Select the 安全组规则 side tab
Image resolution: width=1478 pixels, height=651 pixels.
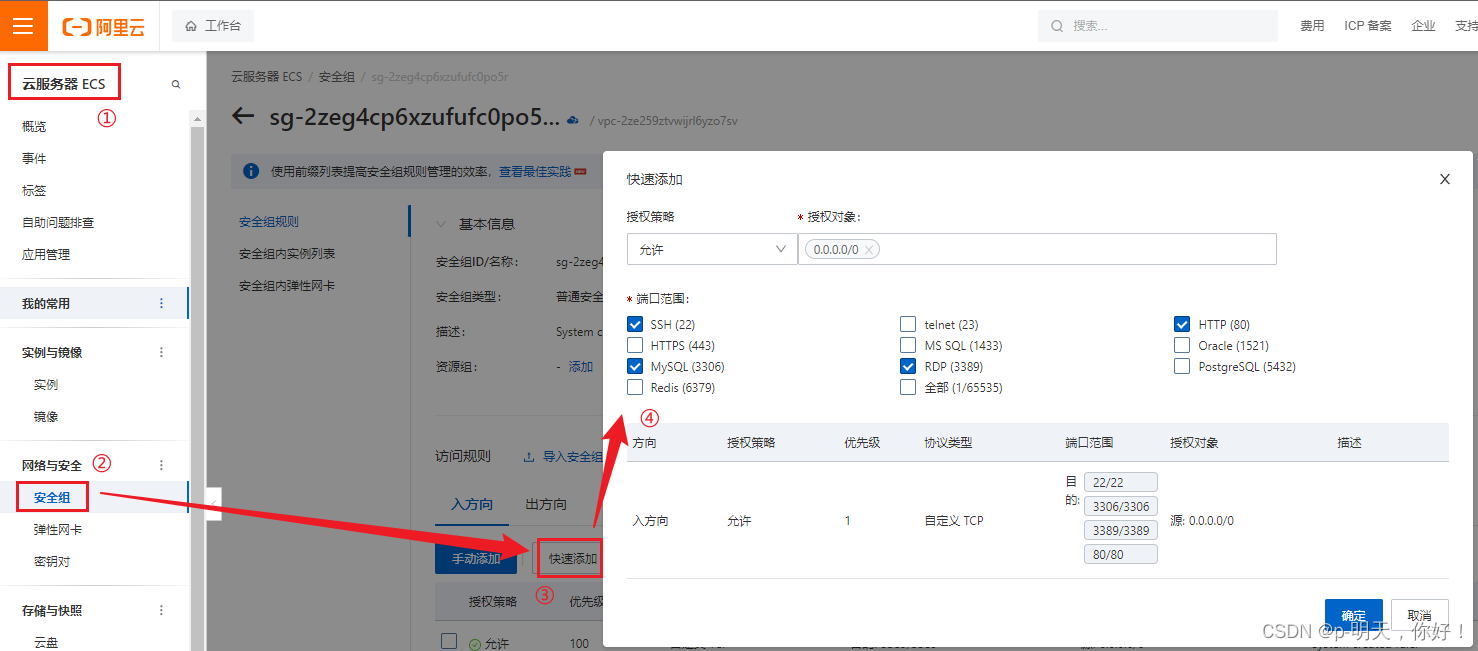click(269, 222)
